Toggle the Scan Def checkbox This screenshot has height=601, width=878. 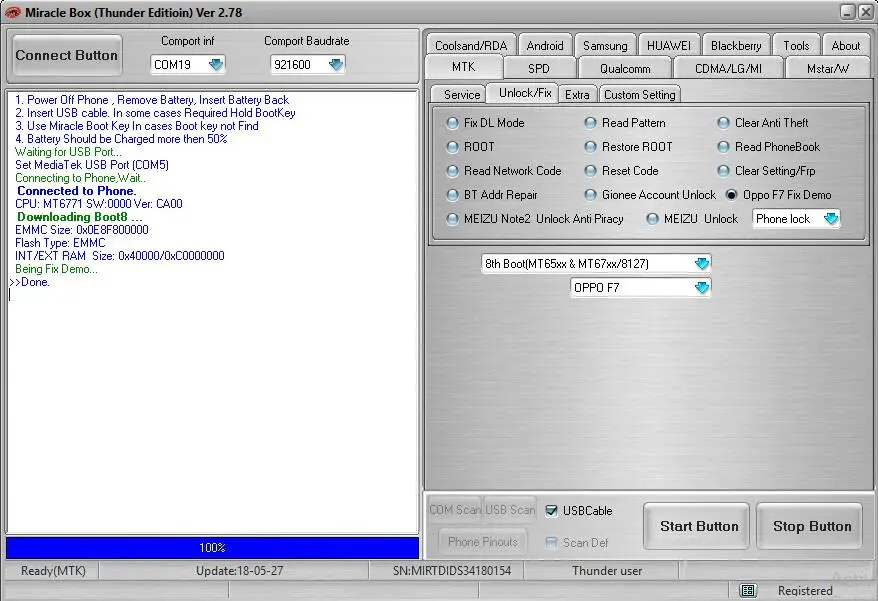pos(551,542)
